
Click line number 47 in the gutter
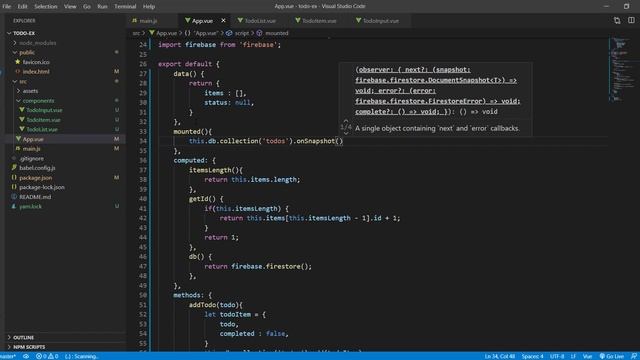pyautogui.click(x=143, y=267)
